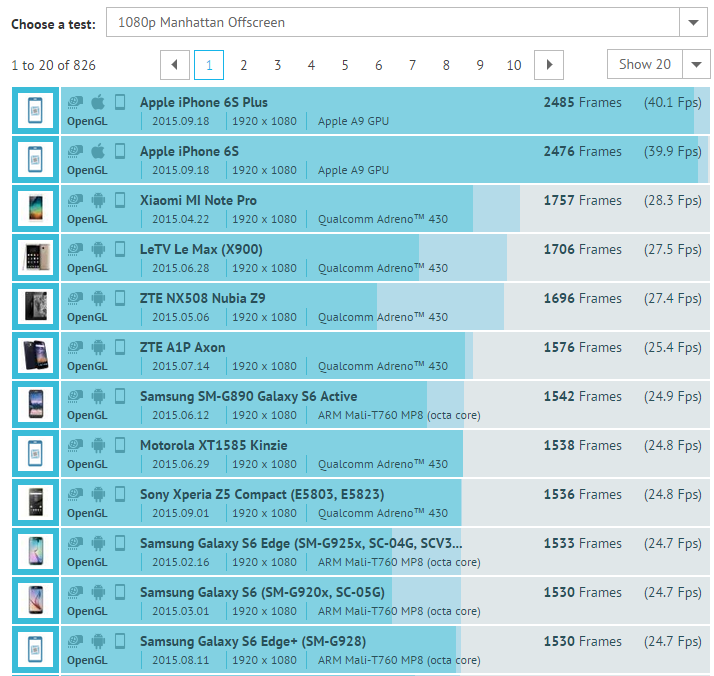Jump to results page 10
Screen dimensions: 714x676
pos(514,65)
